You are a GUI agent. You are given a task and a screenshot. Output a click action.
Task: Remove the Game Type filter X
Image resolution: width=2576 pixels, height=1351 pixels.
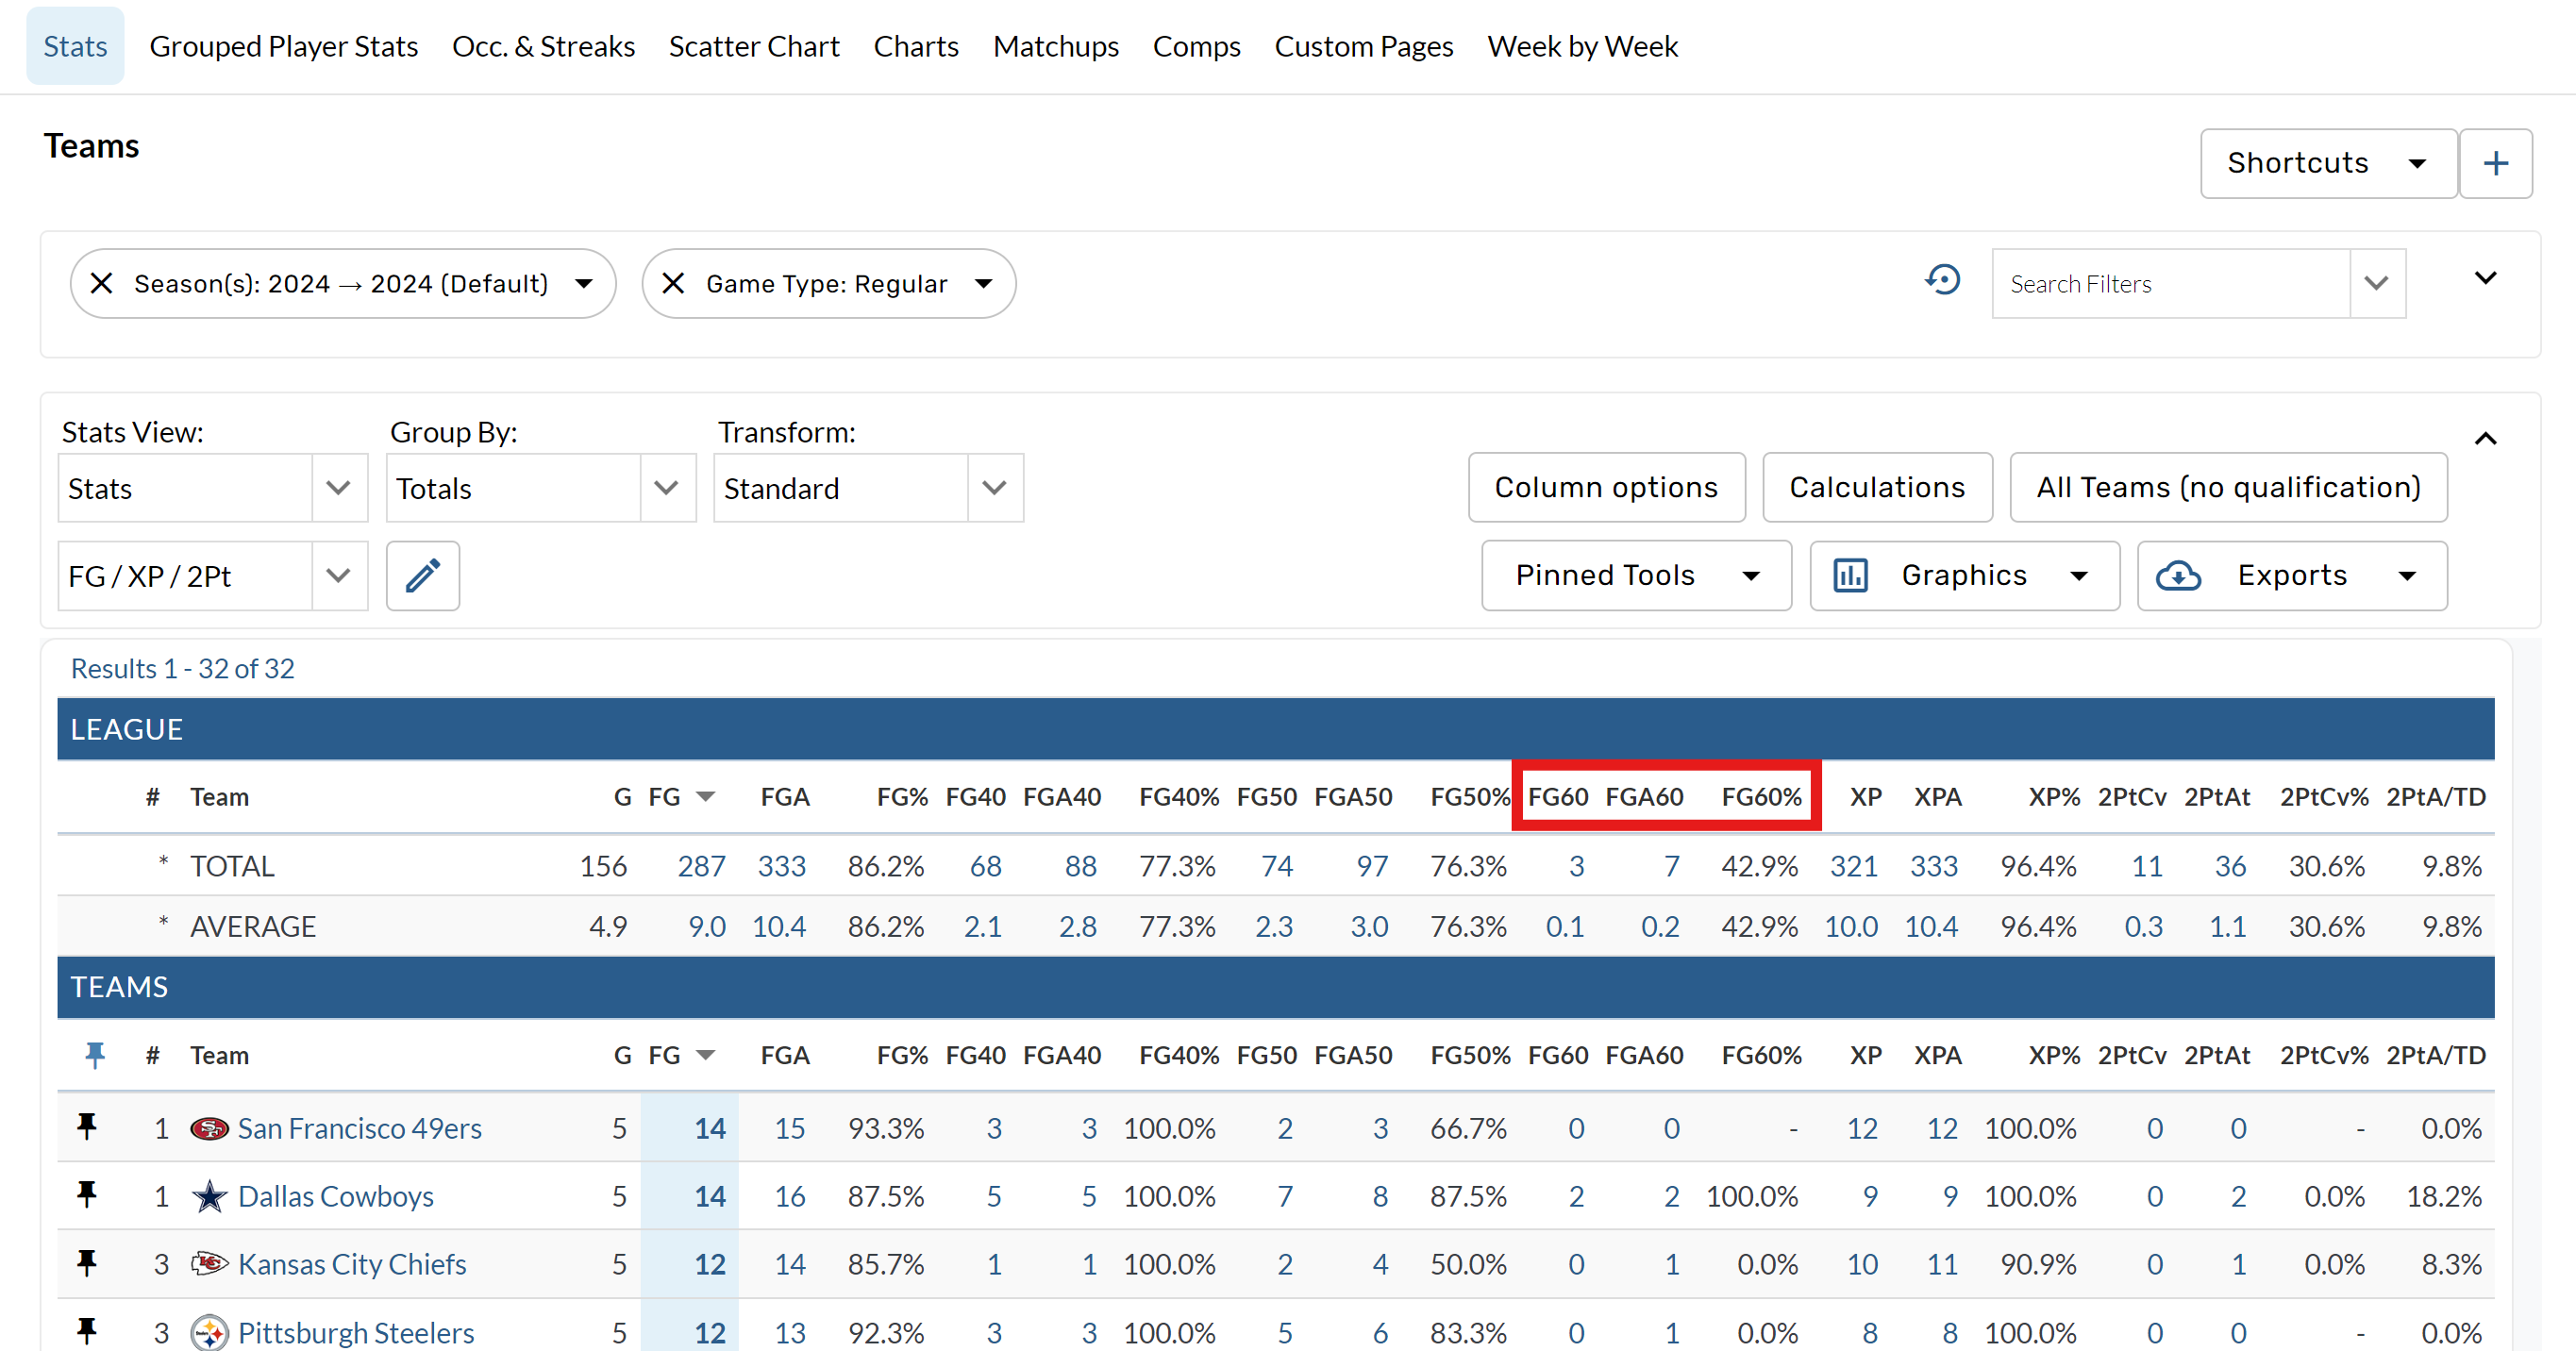673,284
